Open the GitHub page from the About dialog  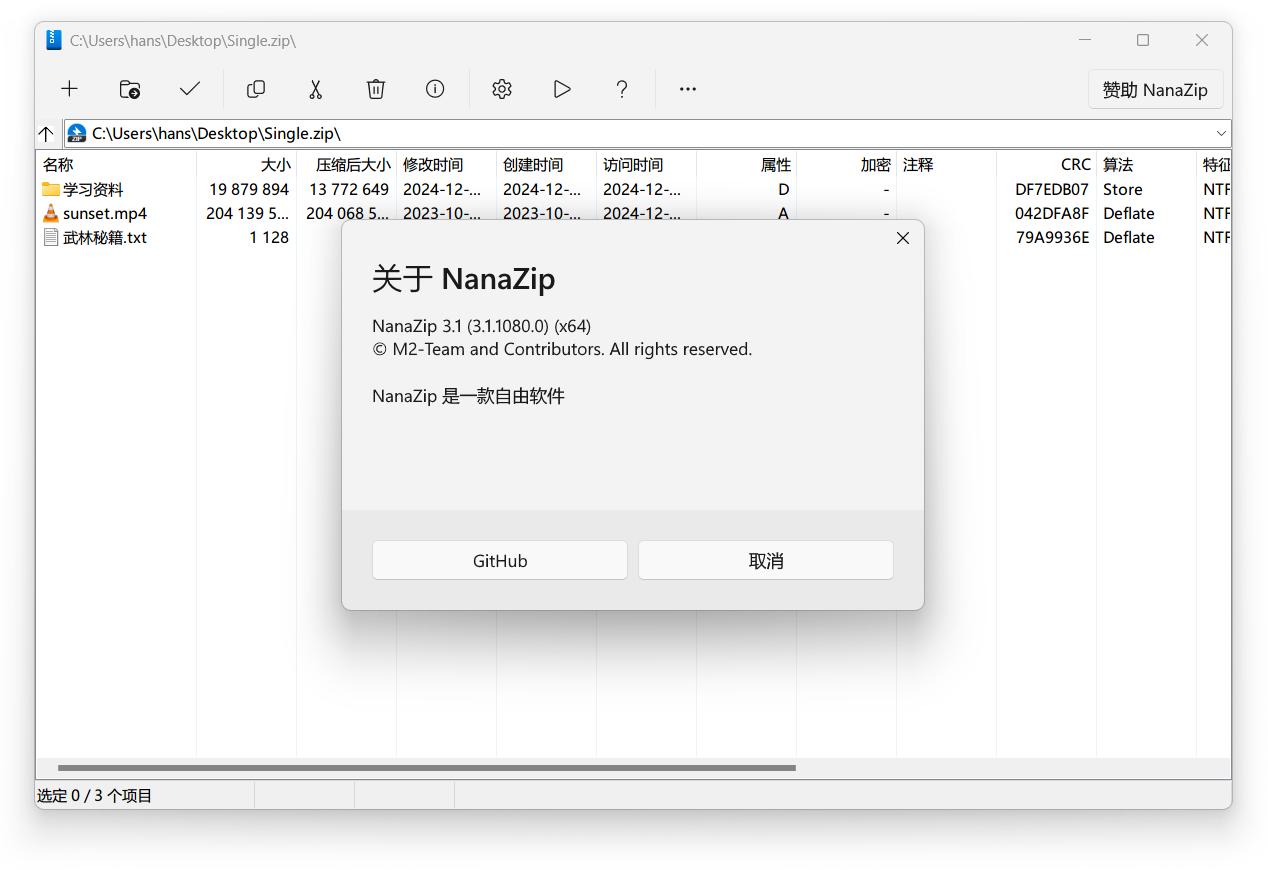(x=499, y=560)
